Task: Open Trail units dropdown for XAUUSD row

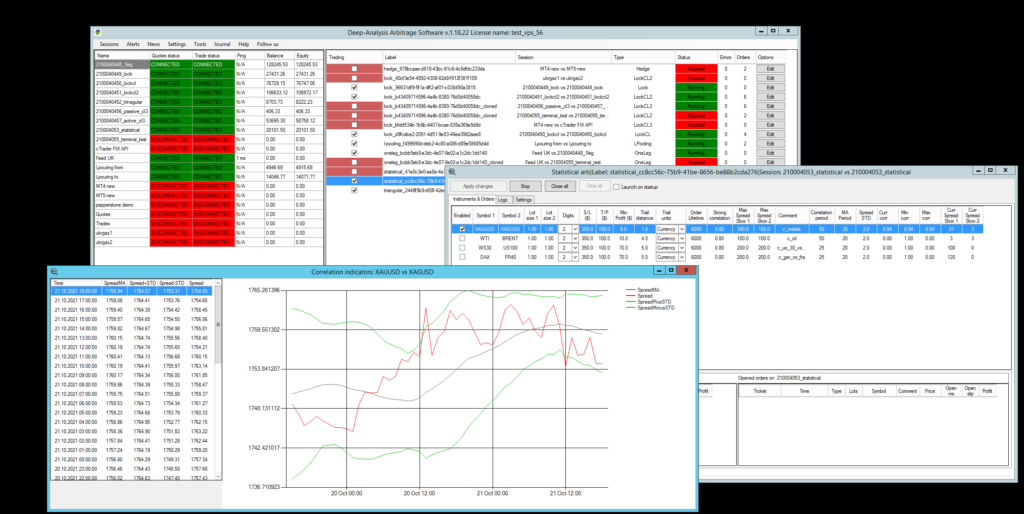Action: click(x=682, y=229)
